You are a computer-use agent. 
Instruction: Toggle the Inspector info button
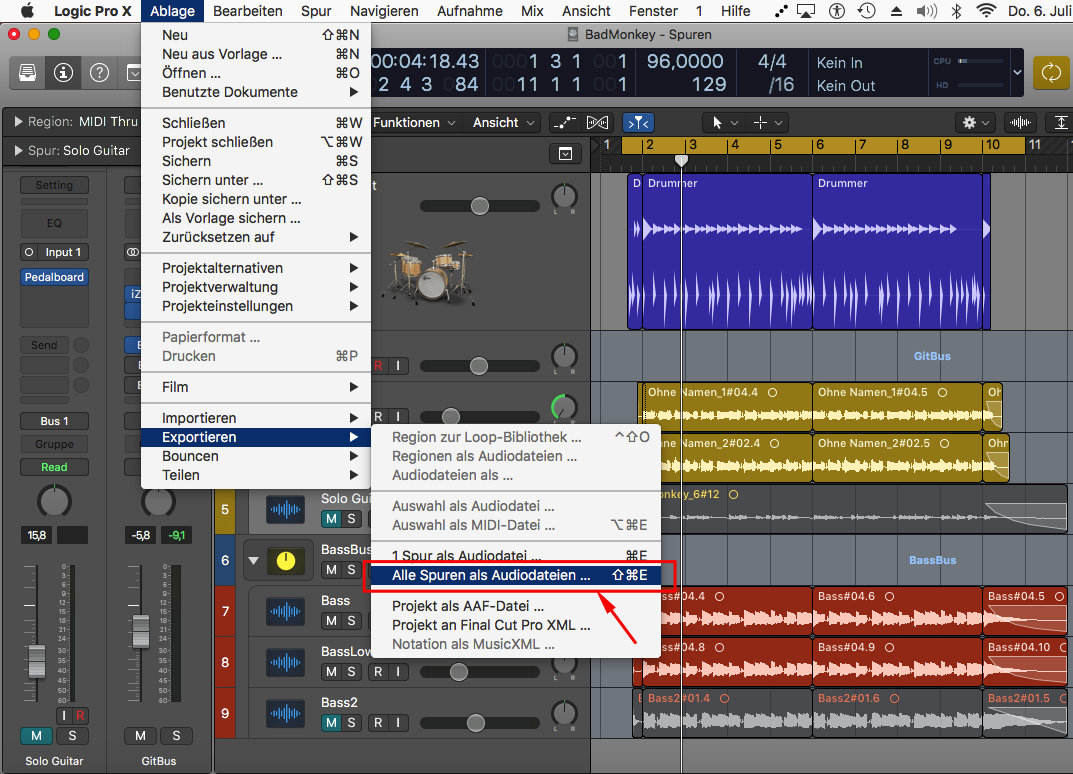click(63, 72)
